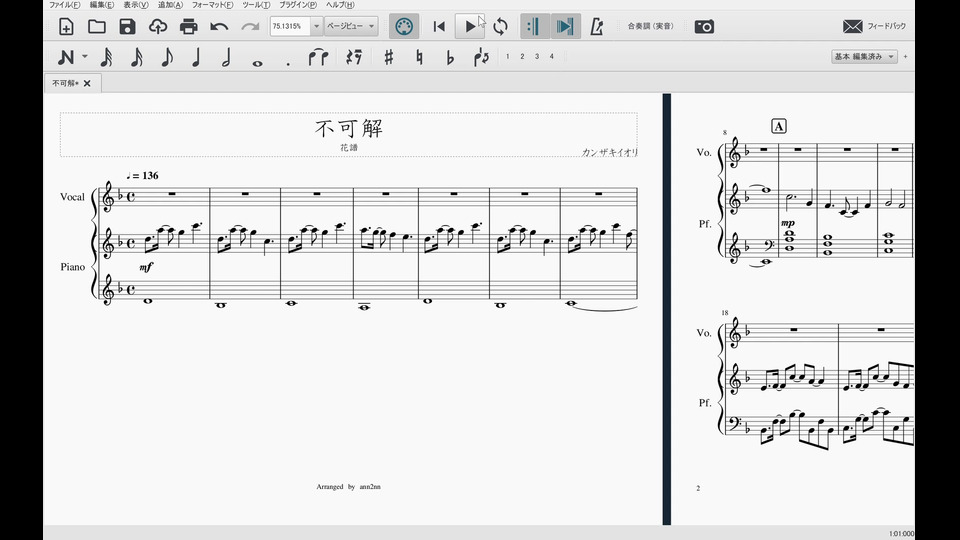Screen dimensions: 960x540
Task: Select the subtitle 花譜
Action: (349, 148)
